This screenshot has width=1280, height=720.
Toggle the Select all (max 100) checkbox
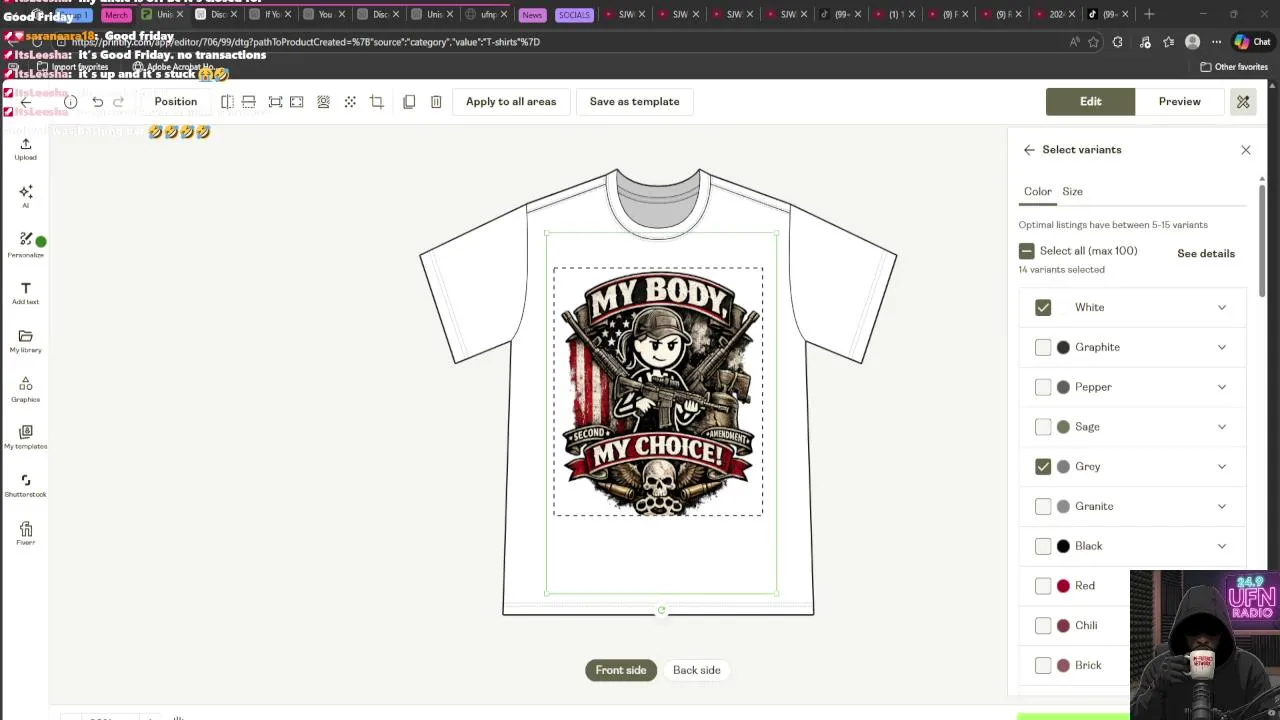[1026, 251]
